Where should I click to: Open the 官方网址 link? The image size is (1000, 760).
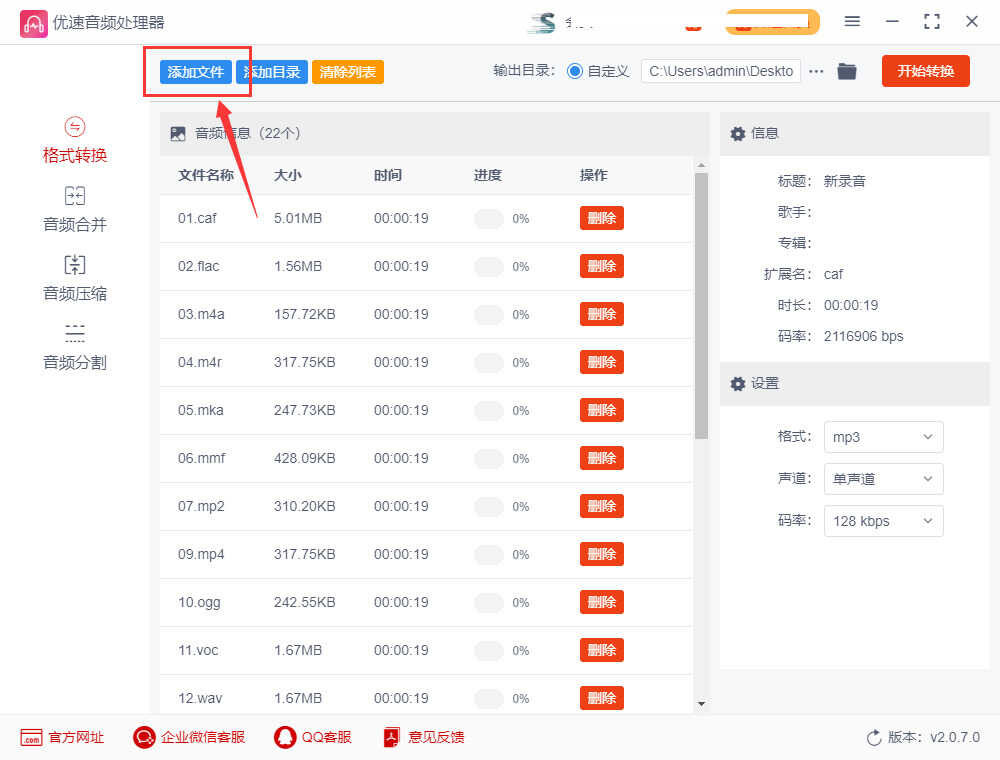click(62, 737)
